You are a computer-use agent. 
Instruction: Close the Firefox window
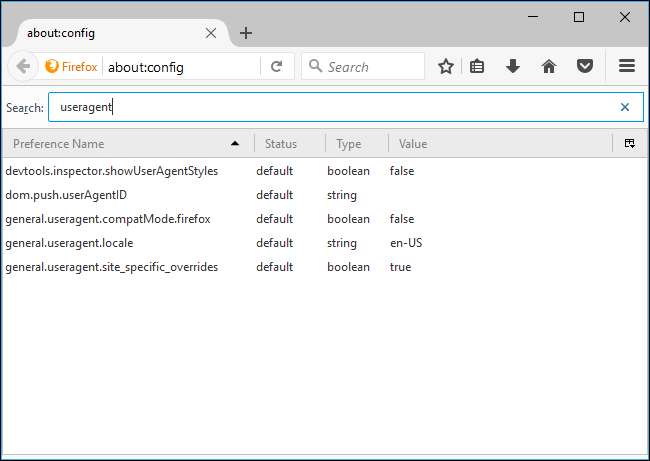625,17
